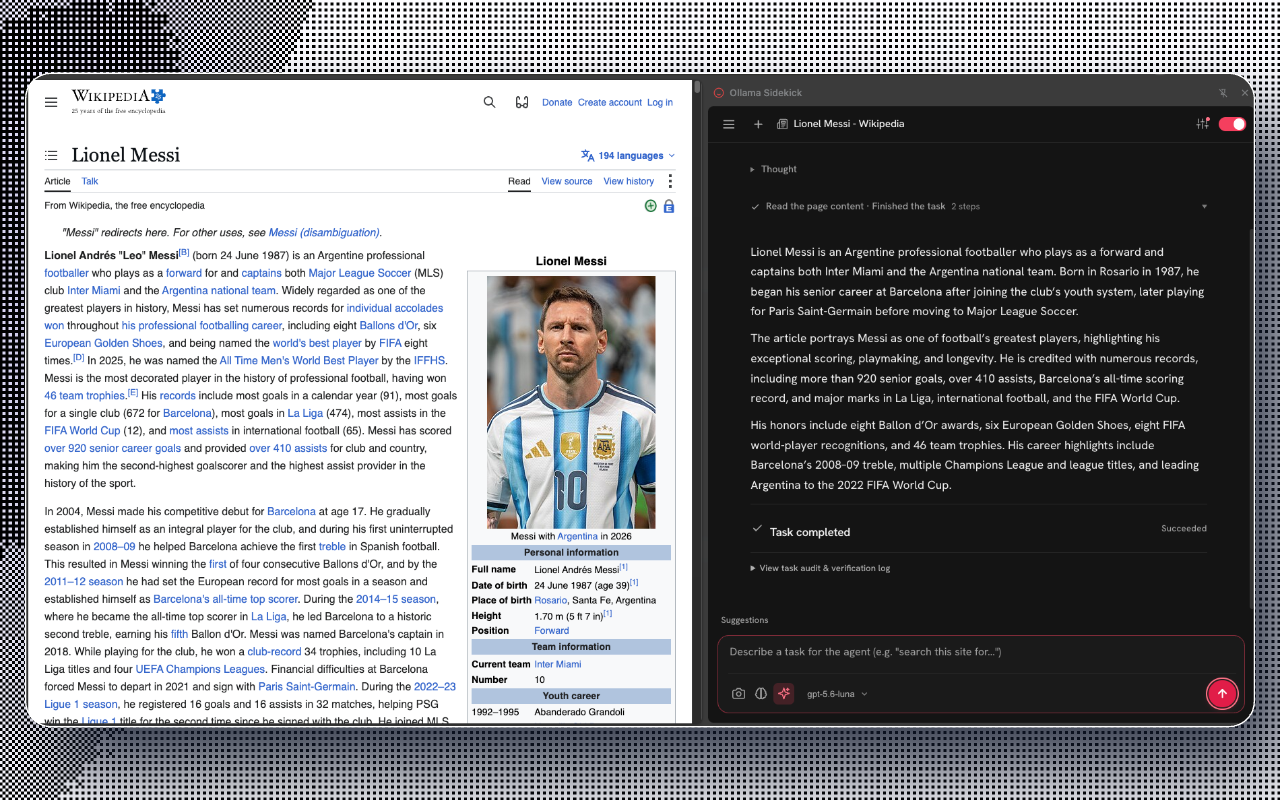Start a new chat with plus icon
Image resolution: width=1280 pixels, height=800 pixels.
pos(758,124)
